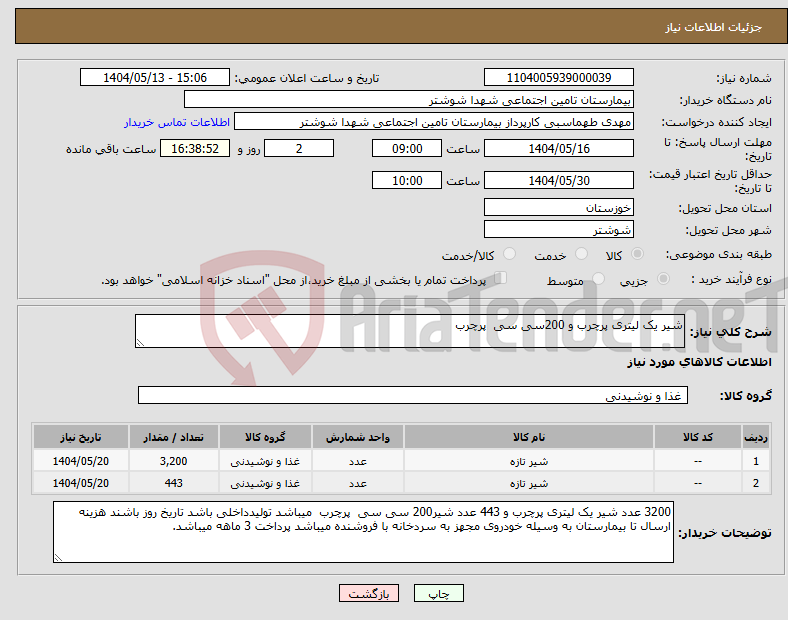
Task: Open اطلاعات تماس خریدار link
Action: [x=177, y=122]
